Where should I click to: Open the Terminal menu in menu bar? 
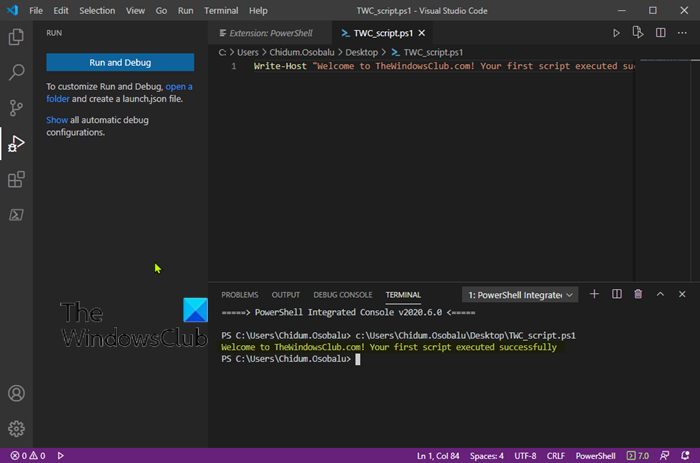(x=221, y=10)
